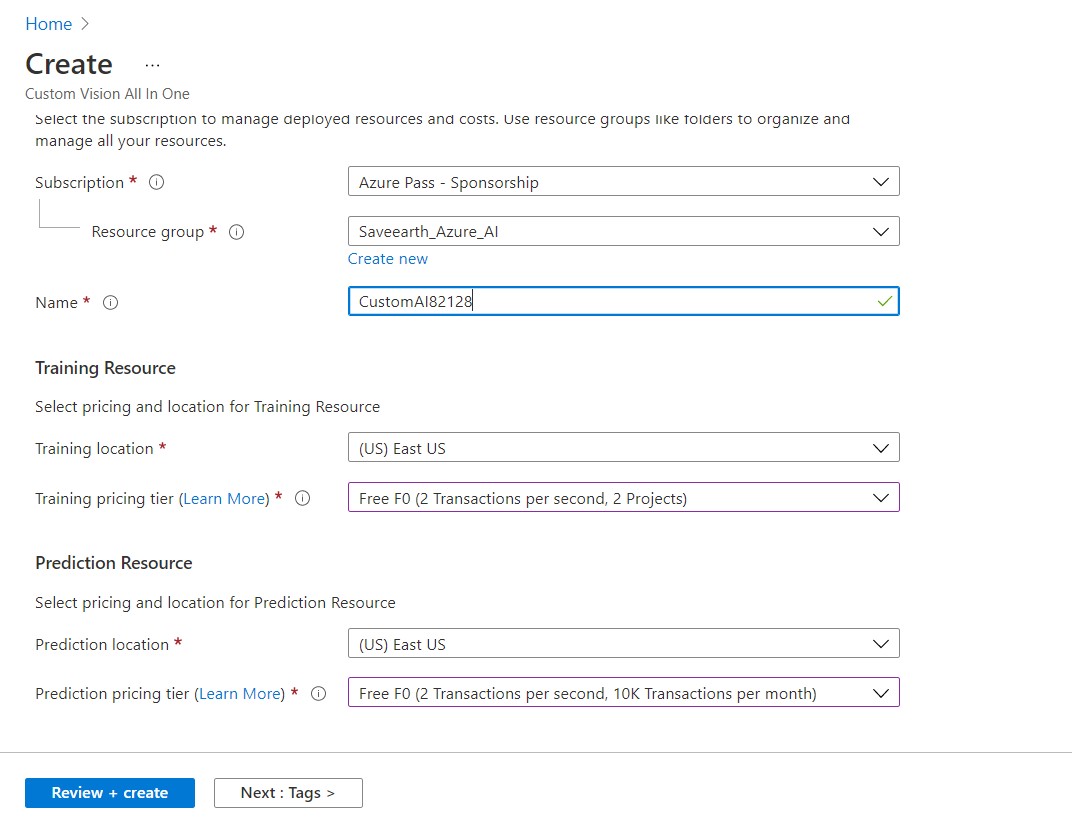Viewport: 1072px width, 823px height.
Task: Open the Subscription dropdown
Action: [x=623, y=182]
